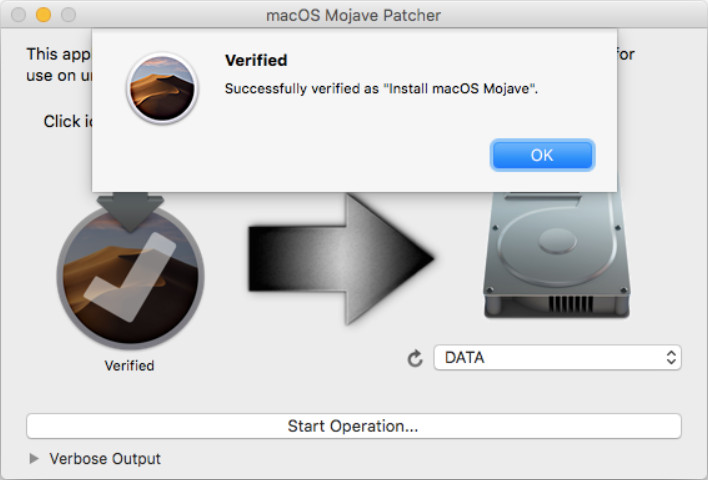
Task: Click the "Verified" label under installer icon
Action: pos(130,365)
